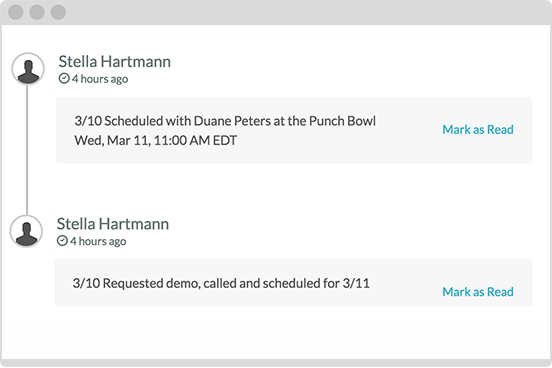552x368 pixels.
Task: Open the first Stella Hartmann name heading
Action: (115, 62)
